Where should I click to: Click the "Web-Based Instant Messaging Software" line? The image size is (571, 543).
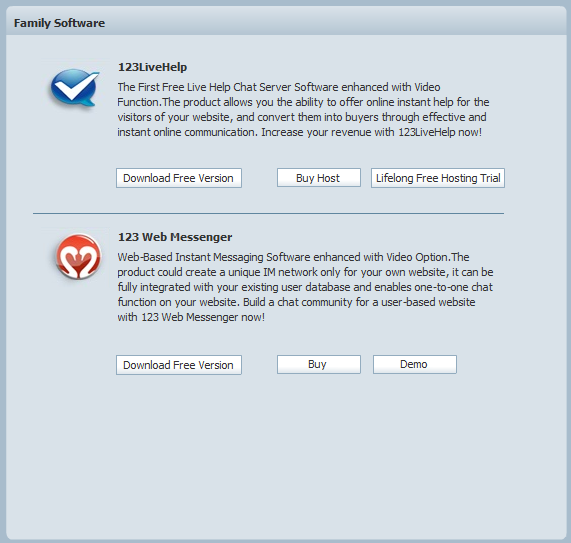click(293, 257)
